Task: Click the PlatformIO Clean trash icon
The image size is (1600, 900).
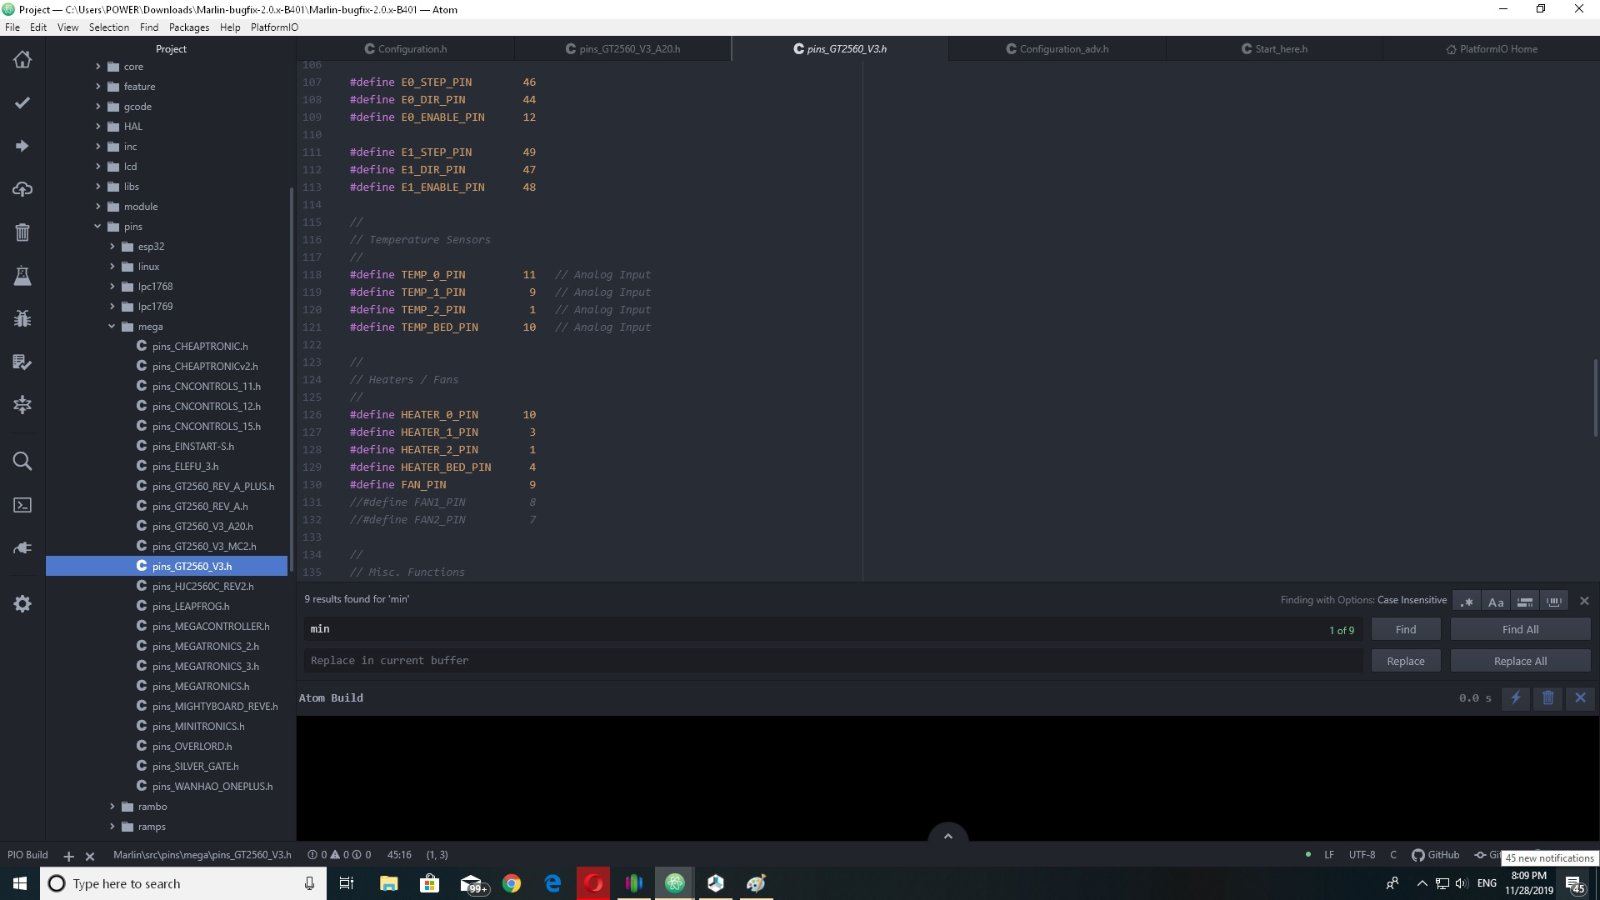Action: 22,232
